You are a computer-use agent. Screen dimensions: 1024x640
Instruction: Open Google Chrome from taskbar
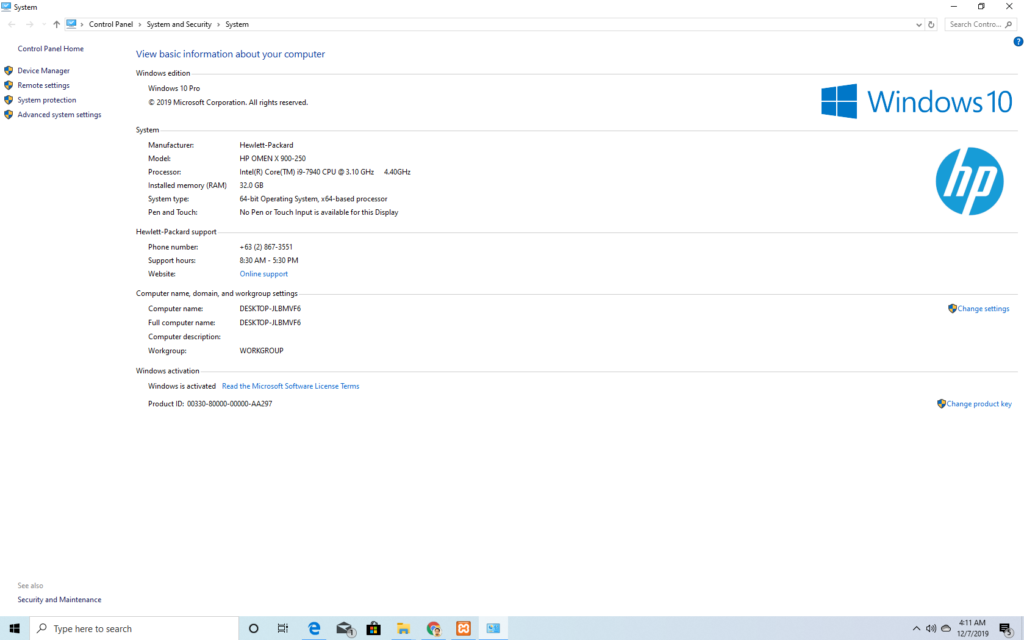(x=434, y=628)
